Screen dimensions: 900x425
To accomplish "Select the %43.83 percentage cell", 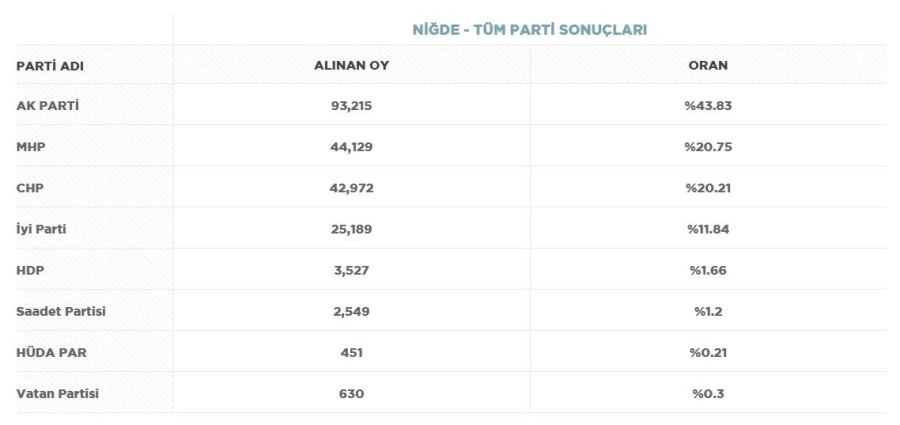I will pos(708,106).
